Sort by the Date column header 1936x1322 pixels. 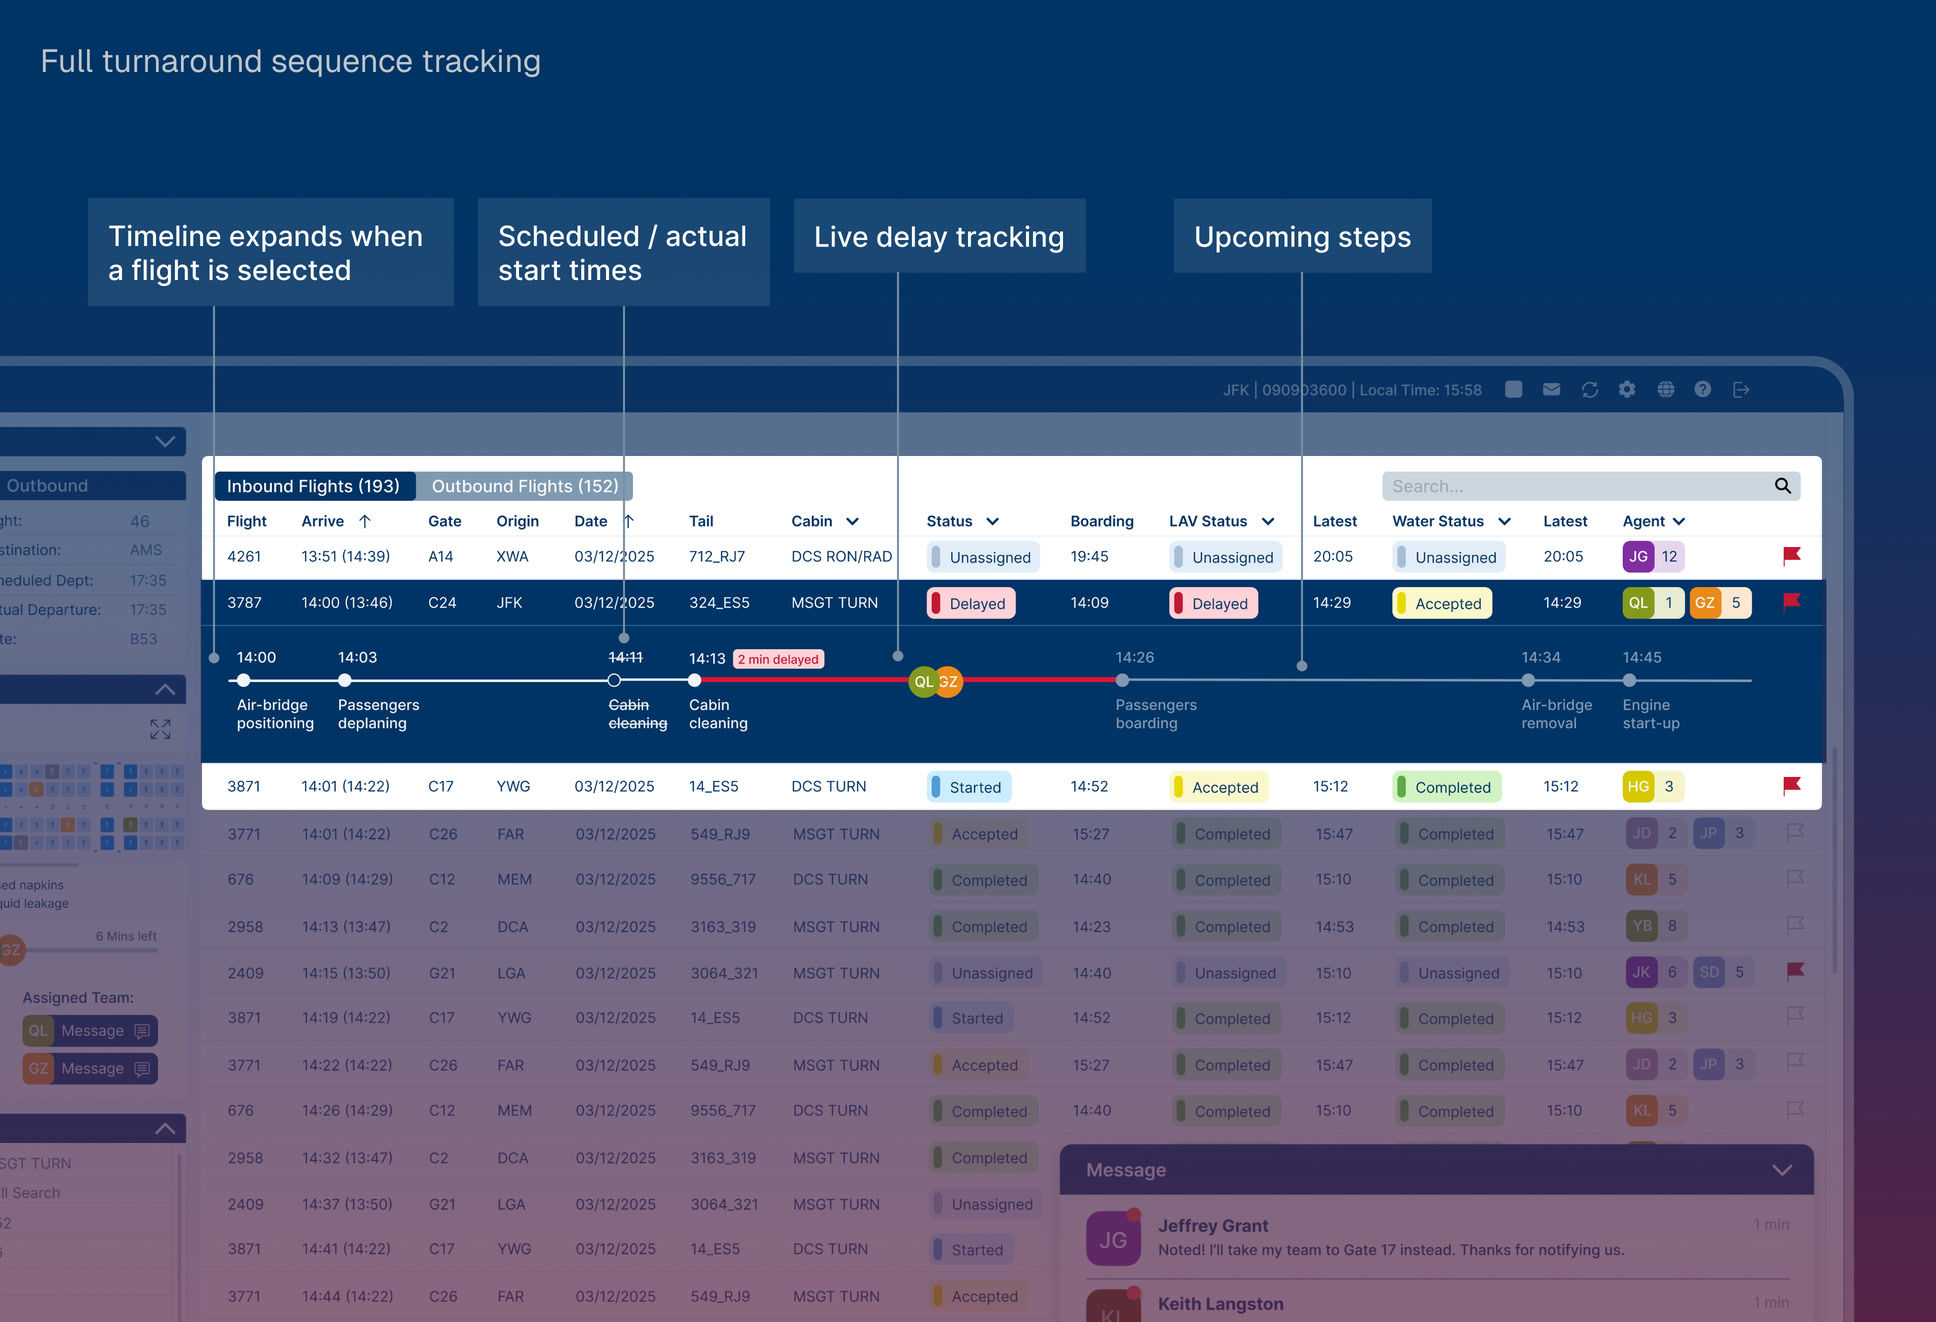pyautogui.click(x=603, y=521)
